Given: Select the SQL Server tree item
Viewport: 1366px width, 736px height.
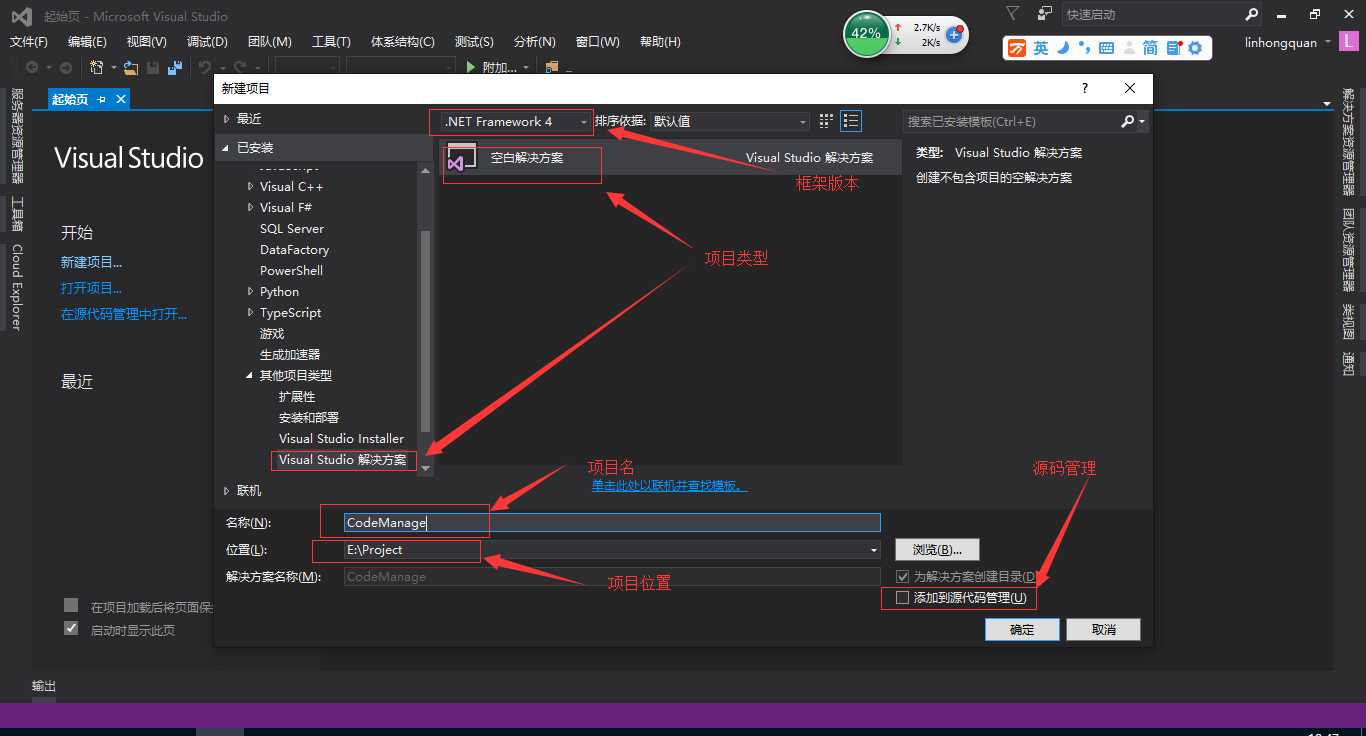Looking at the screenshot, I should coord(292,229).
